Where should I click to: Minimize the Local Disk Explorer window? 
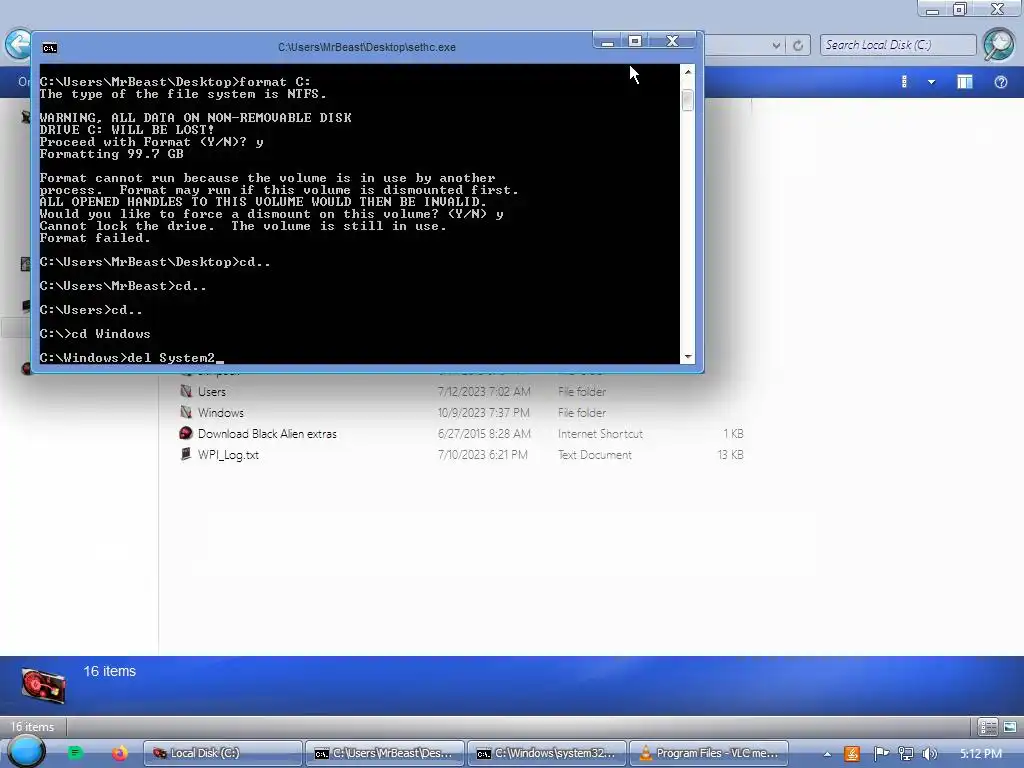click(933, 8)
